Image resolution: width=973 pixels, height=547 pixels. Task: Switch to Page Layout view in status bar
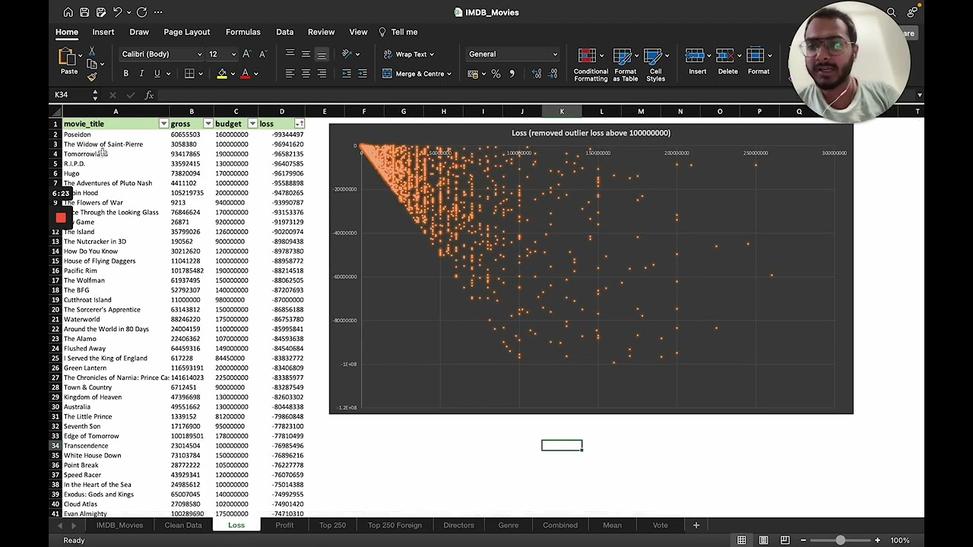click(x=763, y=540)
